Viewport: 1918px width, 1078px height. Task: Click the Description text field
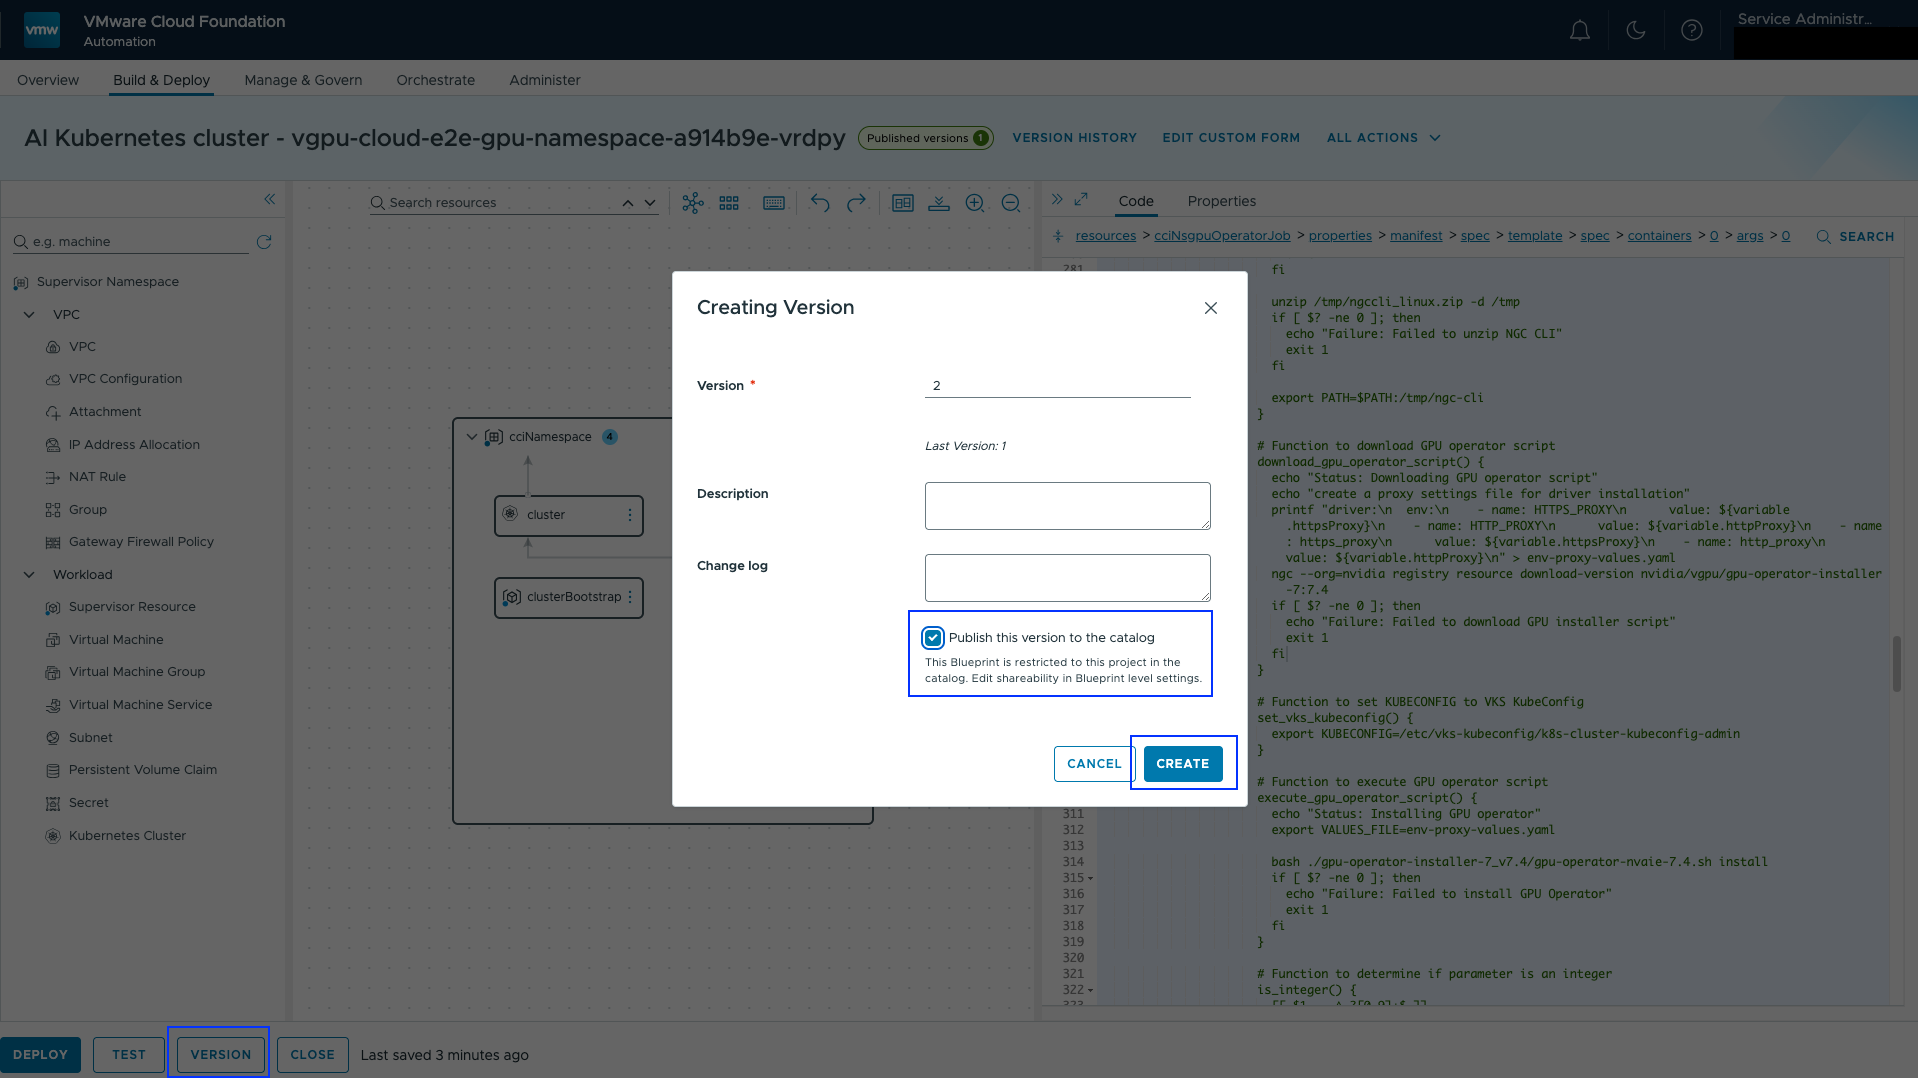(1067, 506)
